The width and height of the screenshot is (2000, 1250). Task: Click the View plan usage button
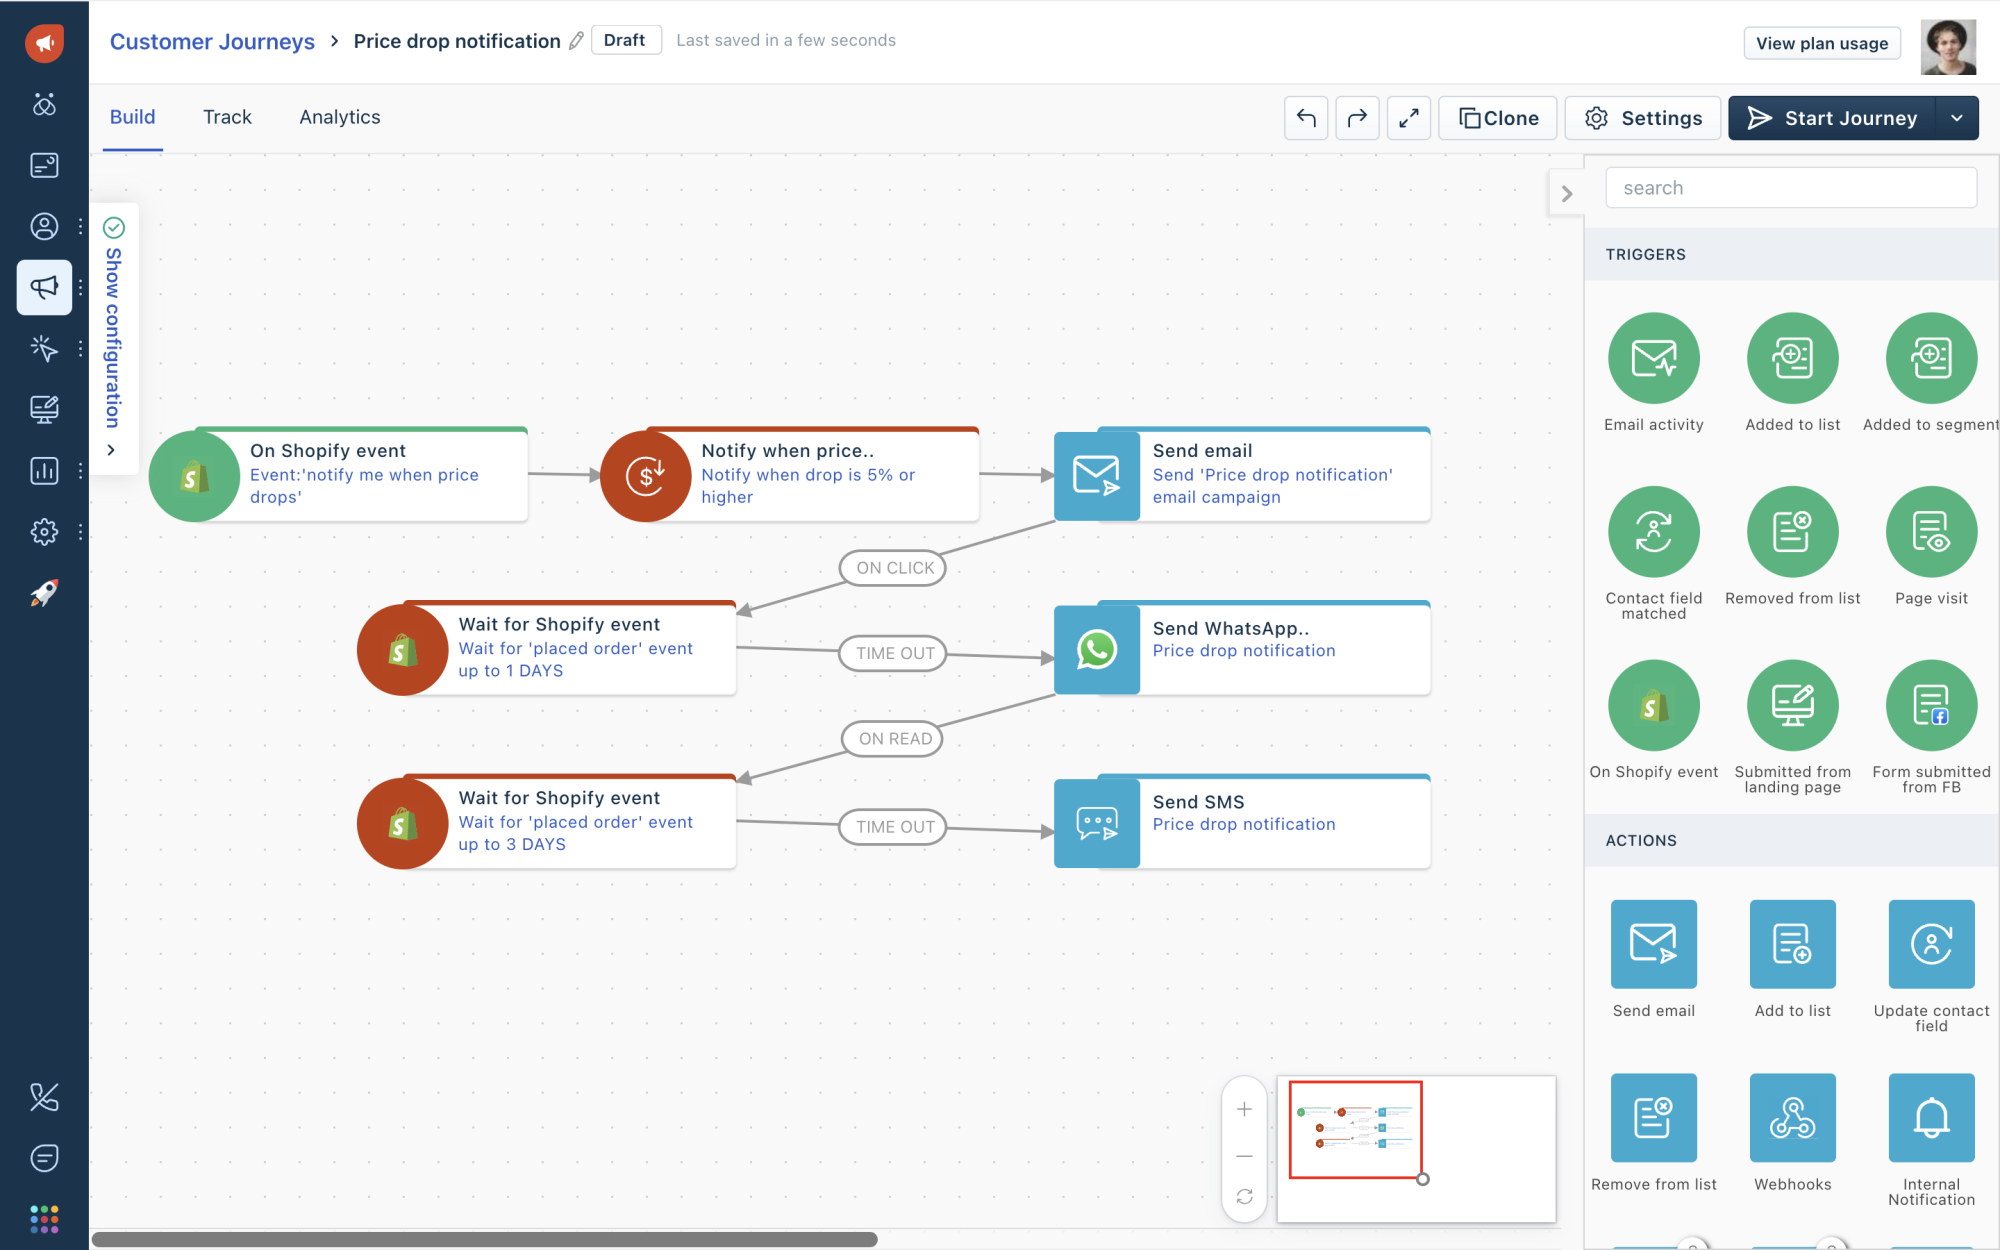point(1821,43)
